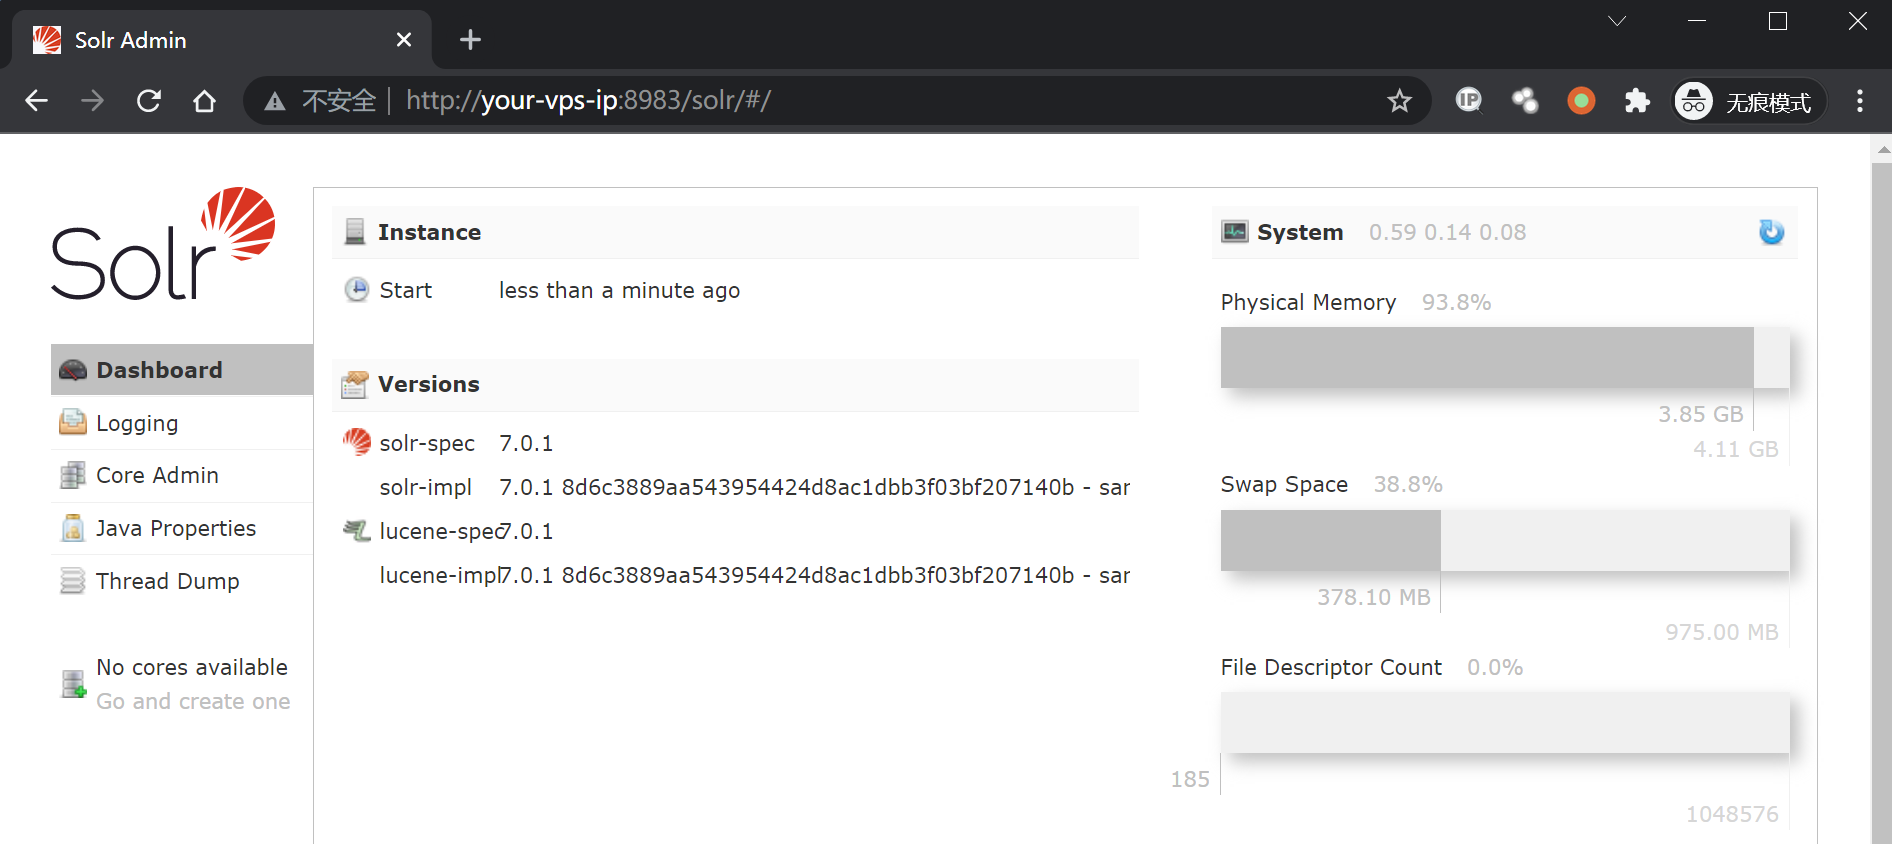Go back to previous page
The image size is (1892, 844).
point(37,101)
